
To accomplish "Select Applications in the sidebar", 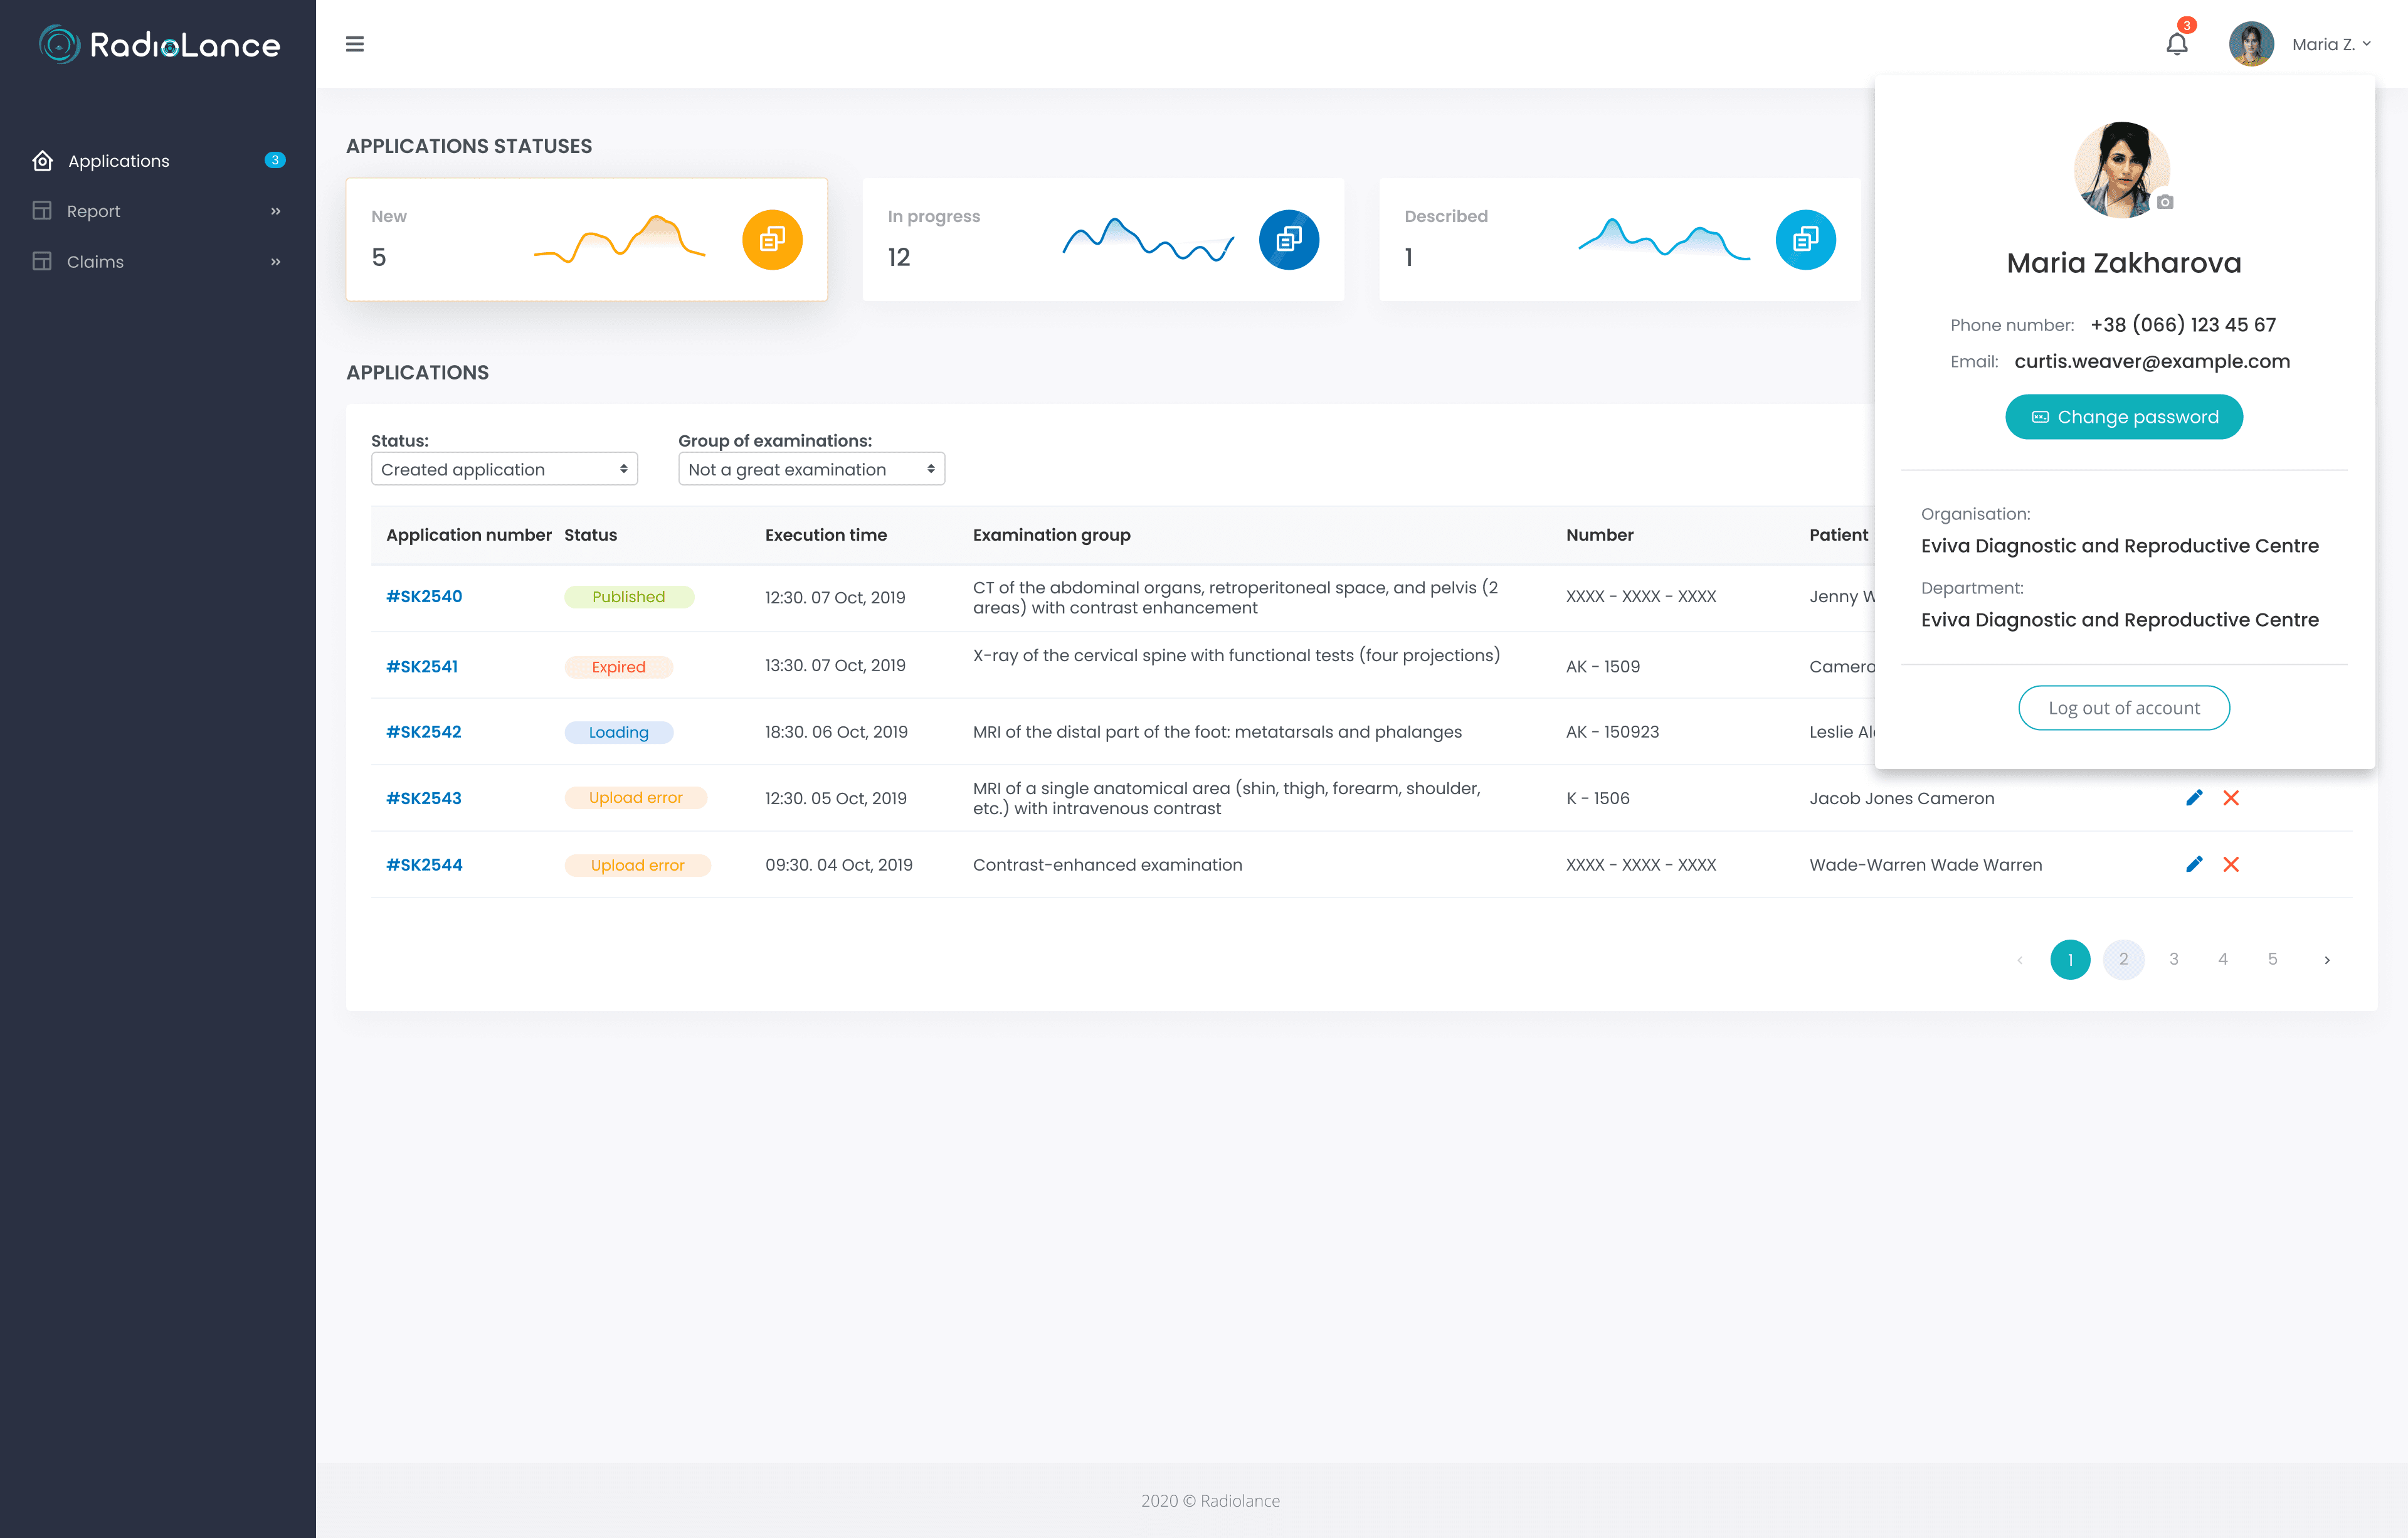I will coord(119,161).
